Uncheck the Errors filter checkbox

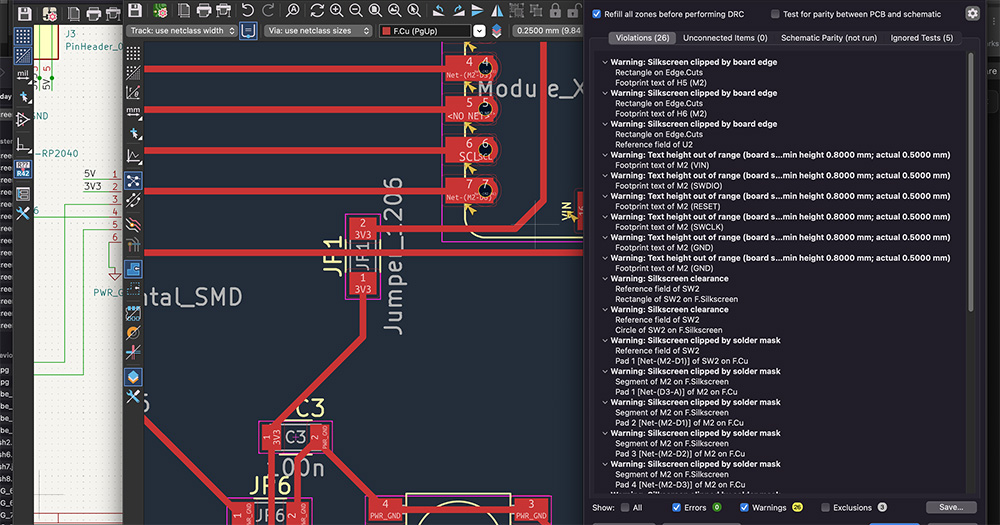[676, 508]
